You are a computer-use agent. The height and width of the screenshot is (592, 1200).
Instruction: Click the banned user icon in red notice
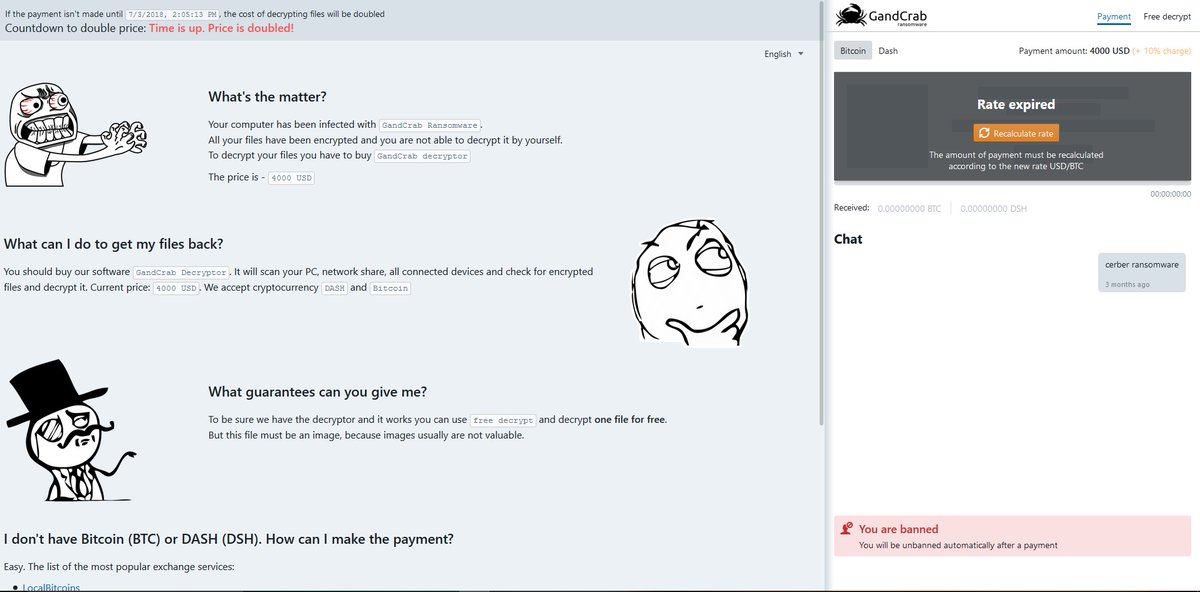846,529
